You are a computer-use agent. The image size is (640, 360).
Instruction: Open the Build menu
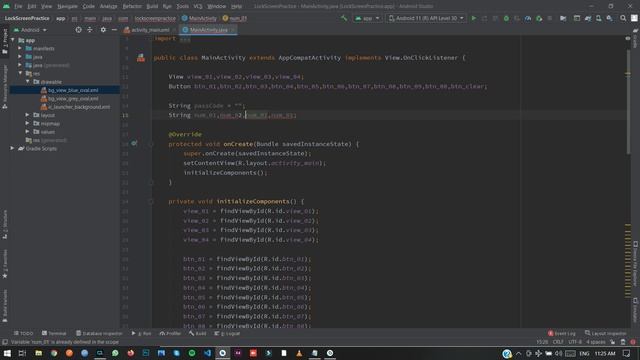[x=152, y=6]
